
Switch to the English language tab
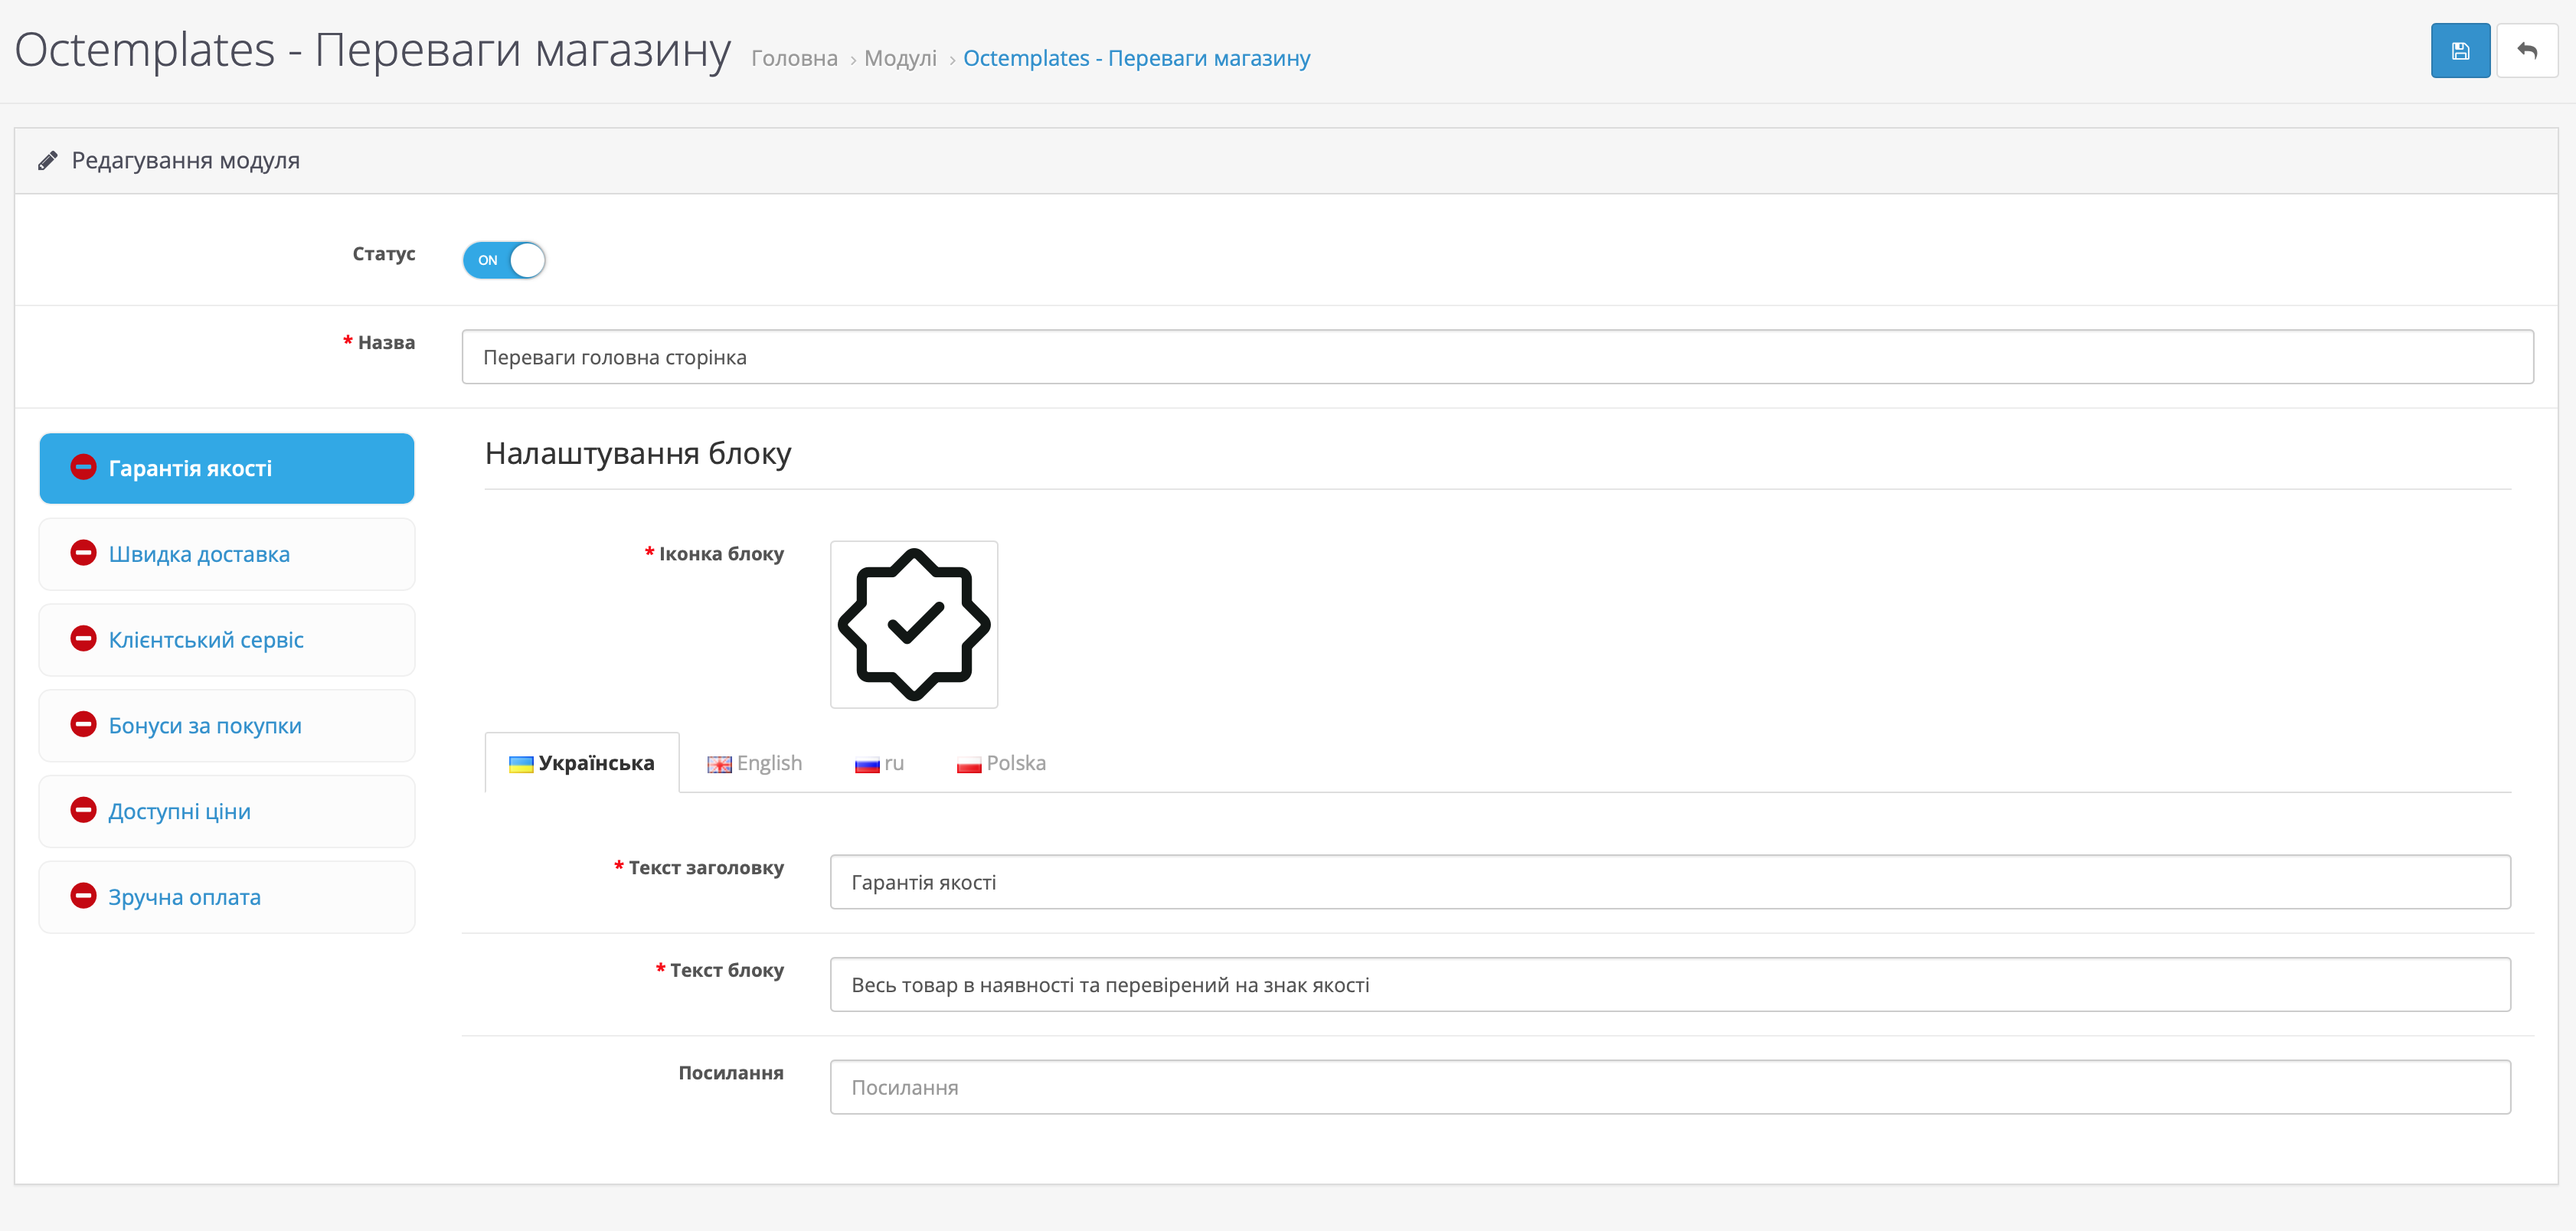755,764
